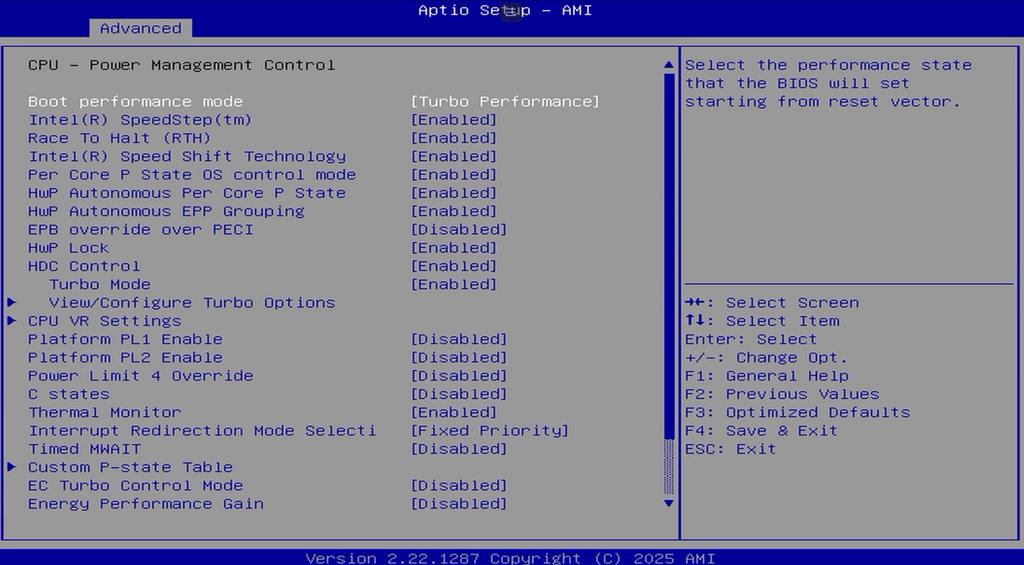Change the Power Limit 4 Override value
Image resolution: width=1024 pixels, height=565 pixels.
pyautogui.click(x=459, y=376)
